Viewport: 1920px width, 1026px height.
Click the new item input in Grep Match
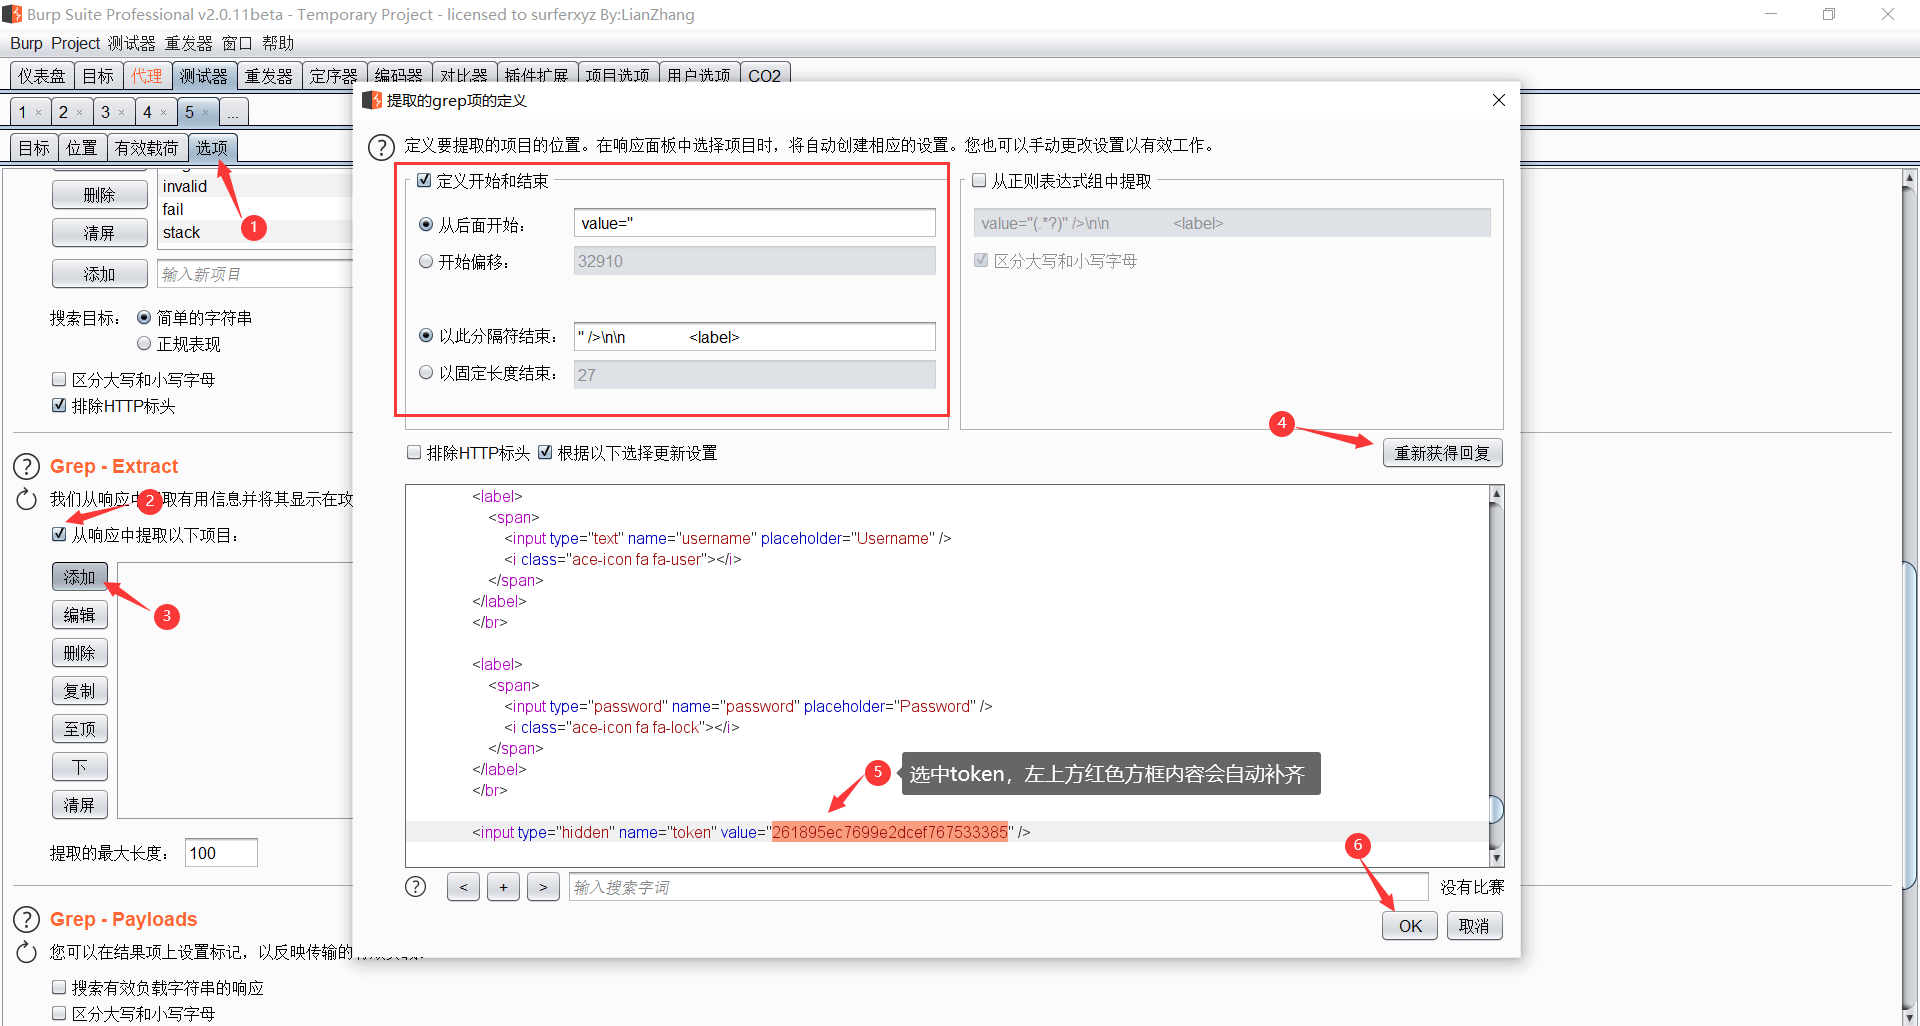click(256, 274)
